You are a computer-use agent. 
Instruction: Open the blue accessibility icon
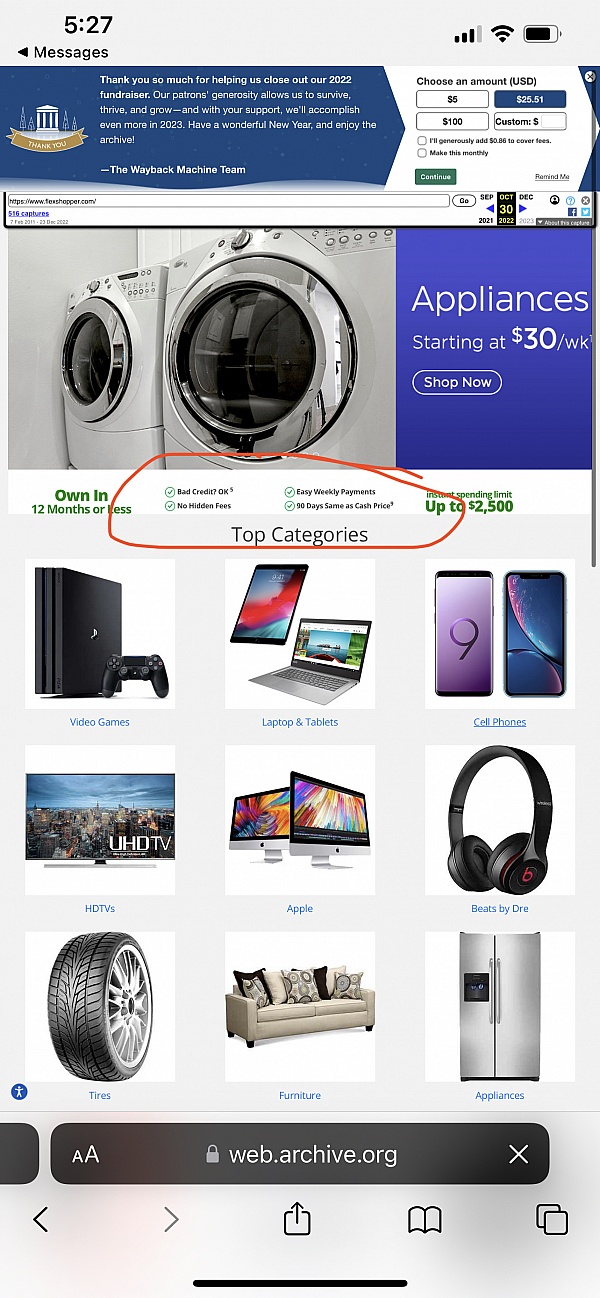19,1091
